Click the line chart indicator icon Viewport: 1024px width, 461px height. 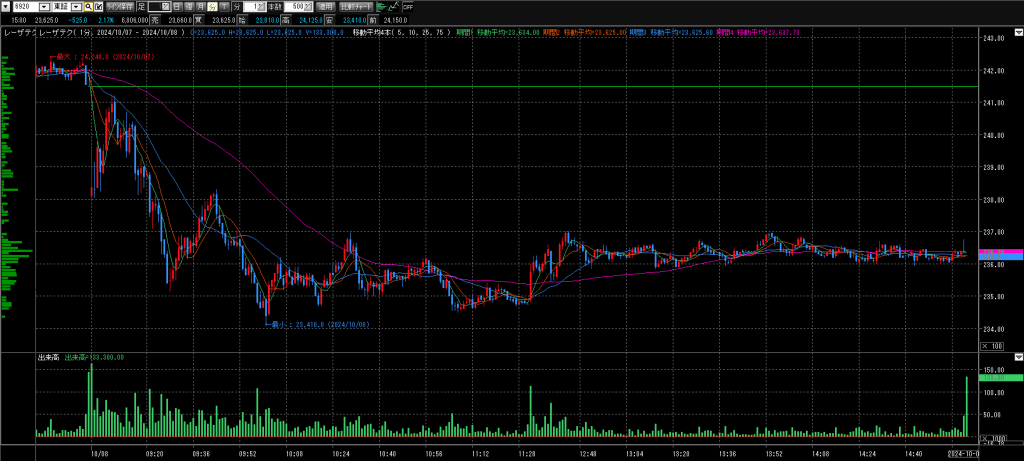click(394, 6)
